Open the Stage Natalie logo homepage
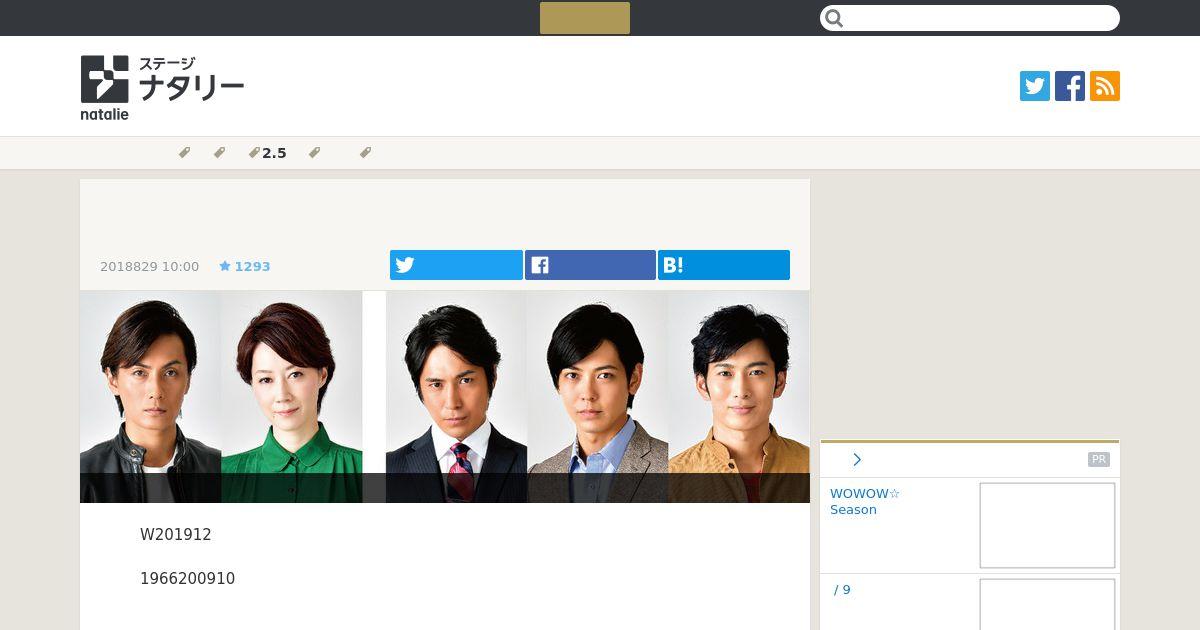 (x=162, y=88)
